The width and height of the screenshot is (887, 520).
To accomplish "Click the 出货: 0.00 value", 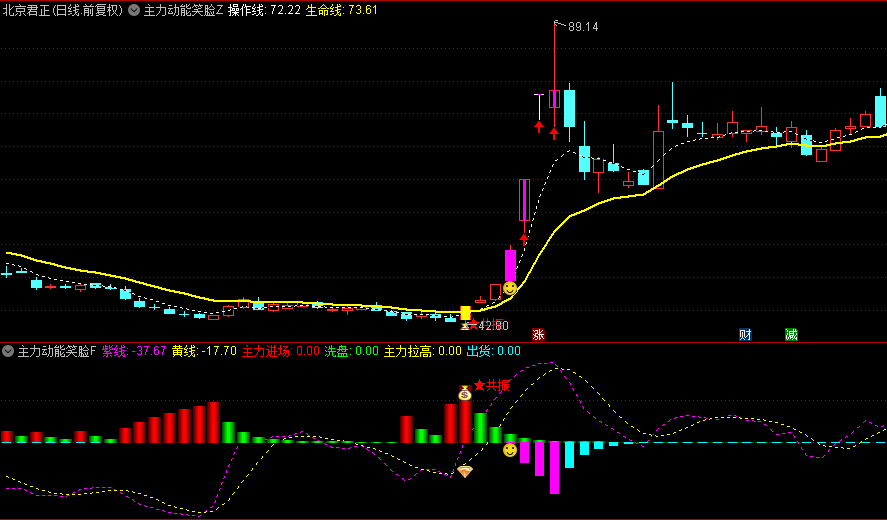I will pyautogui.click(x=493, y=351).
